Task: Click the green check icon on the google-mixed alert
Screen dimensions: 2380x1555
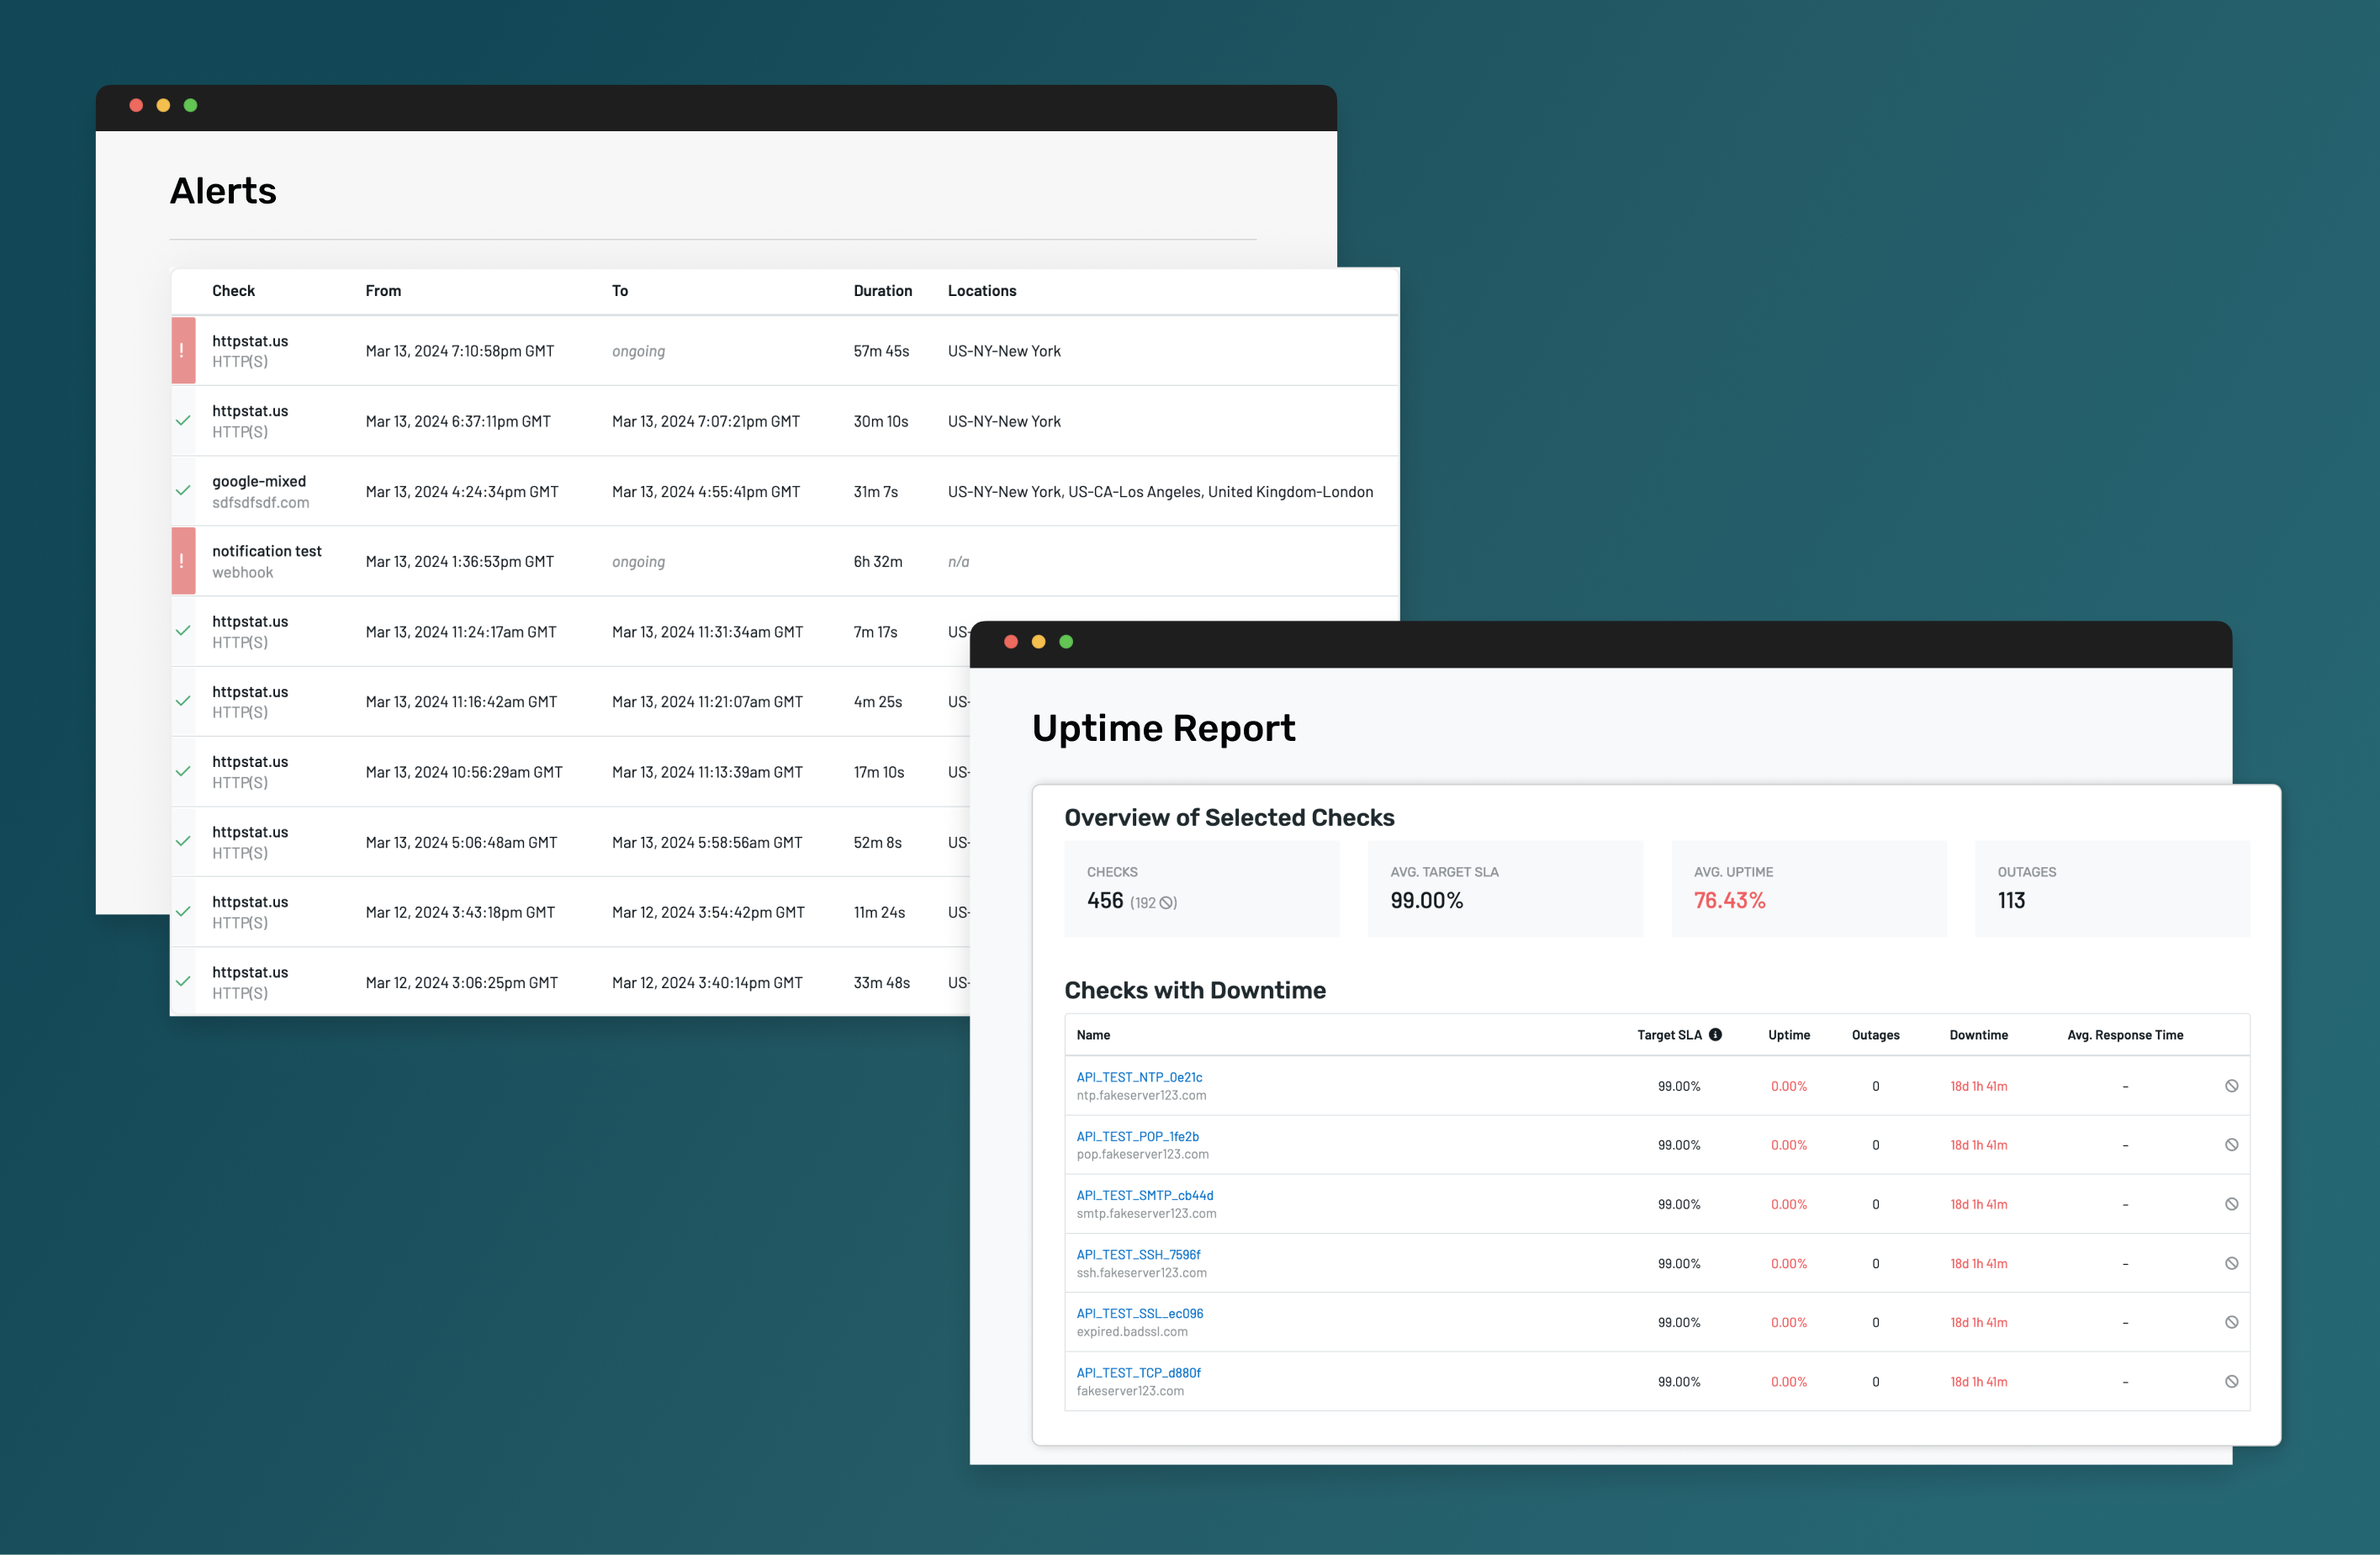Action: (183, 491)
